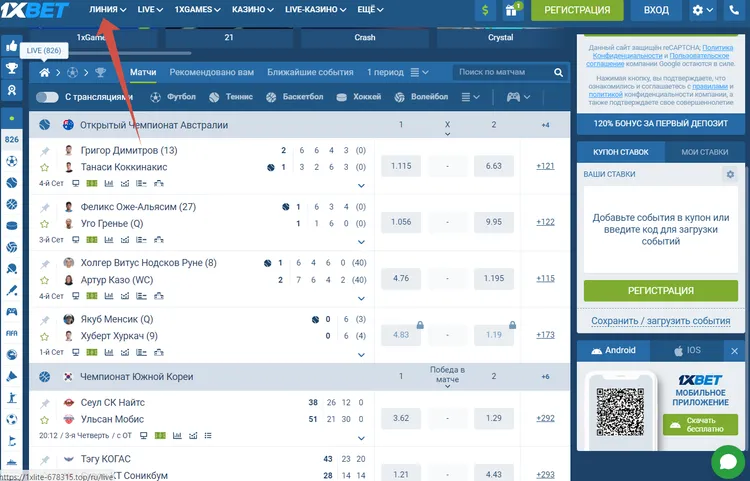The image size is (750, 481).
Task: Add Уго Гренье match to favorites star
Action: (x=44, y=224)
